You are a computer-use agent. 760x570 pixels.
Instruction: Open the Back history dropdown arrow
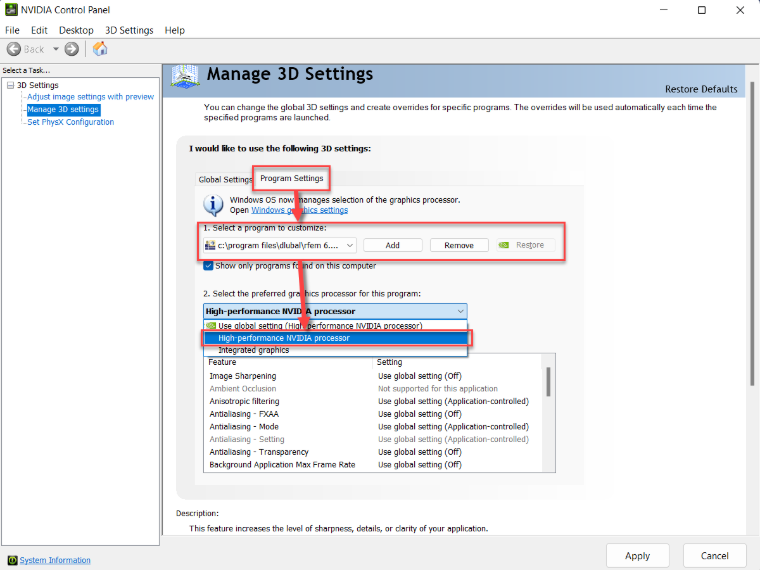[56, 49]
